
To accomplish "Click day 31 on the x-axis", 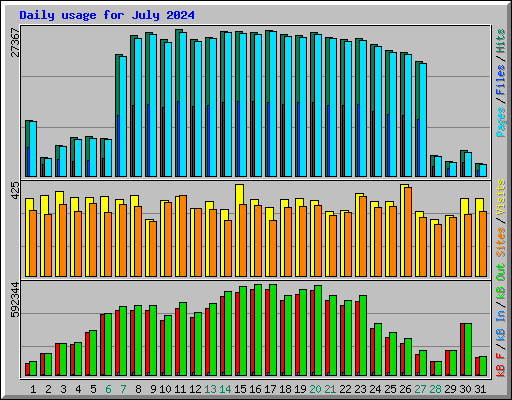I will point(480,389).
